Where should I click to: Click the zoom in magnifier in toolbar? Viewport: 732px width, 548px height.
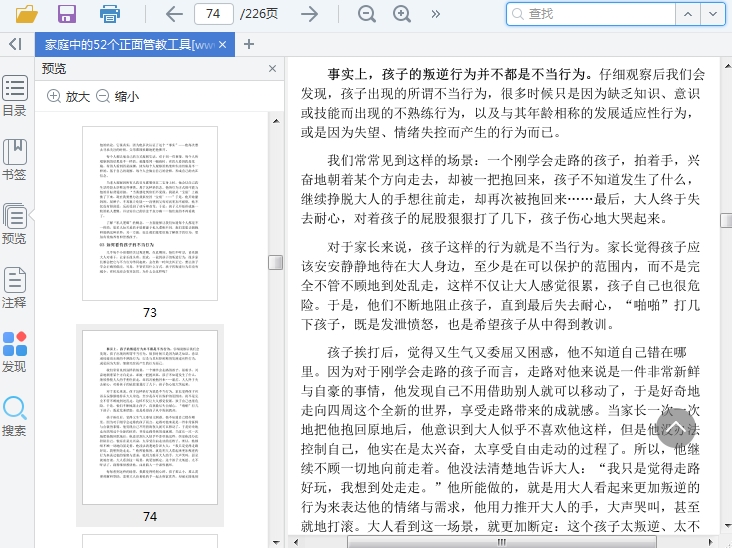[402, 14]
